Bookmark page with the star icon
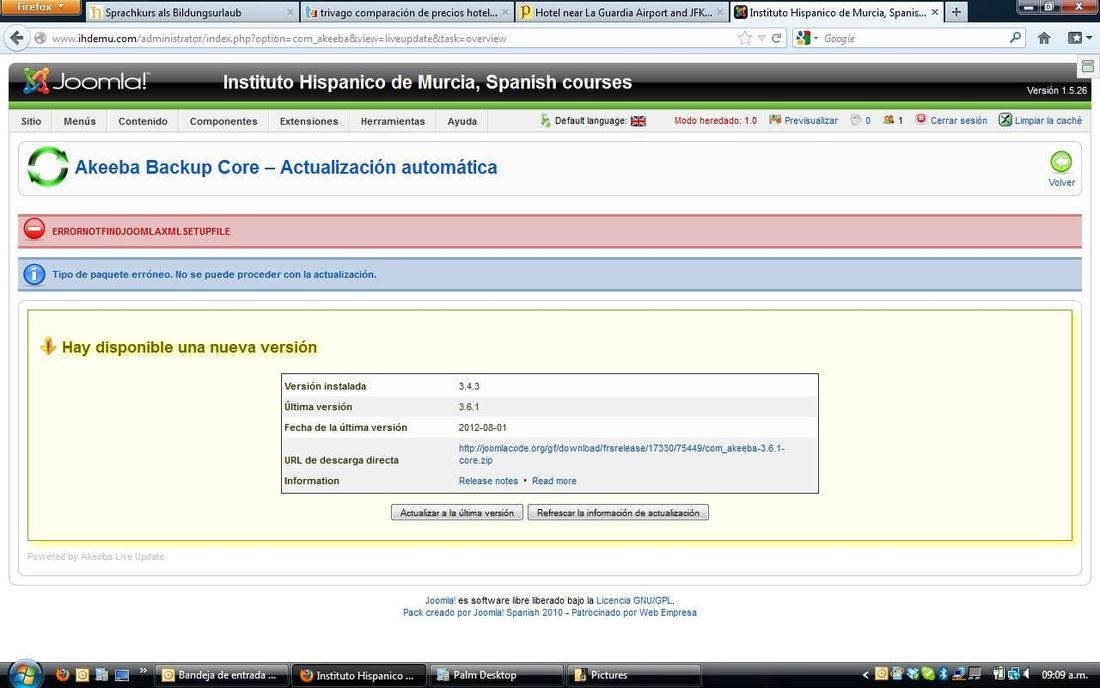Screen dimensions: 1100x688 tap(744, 39)
